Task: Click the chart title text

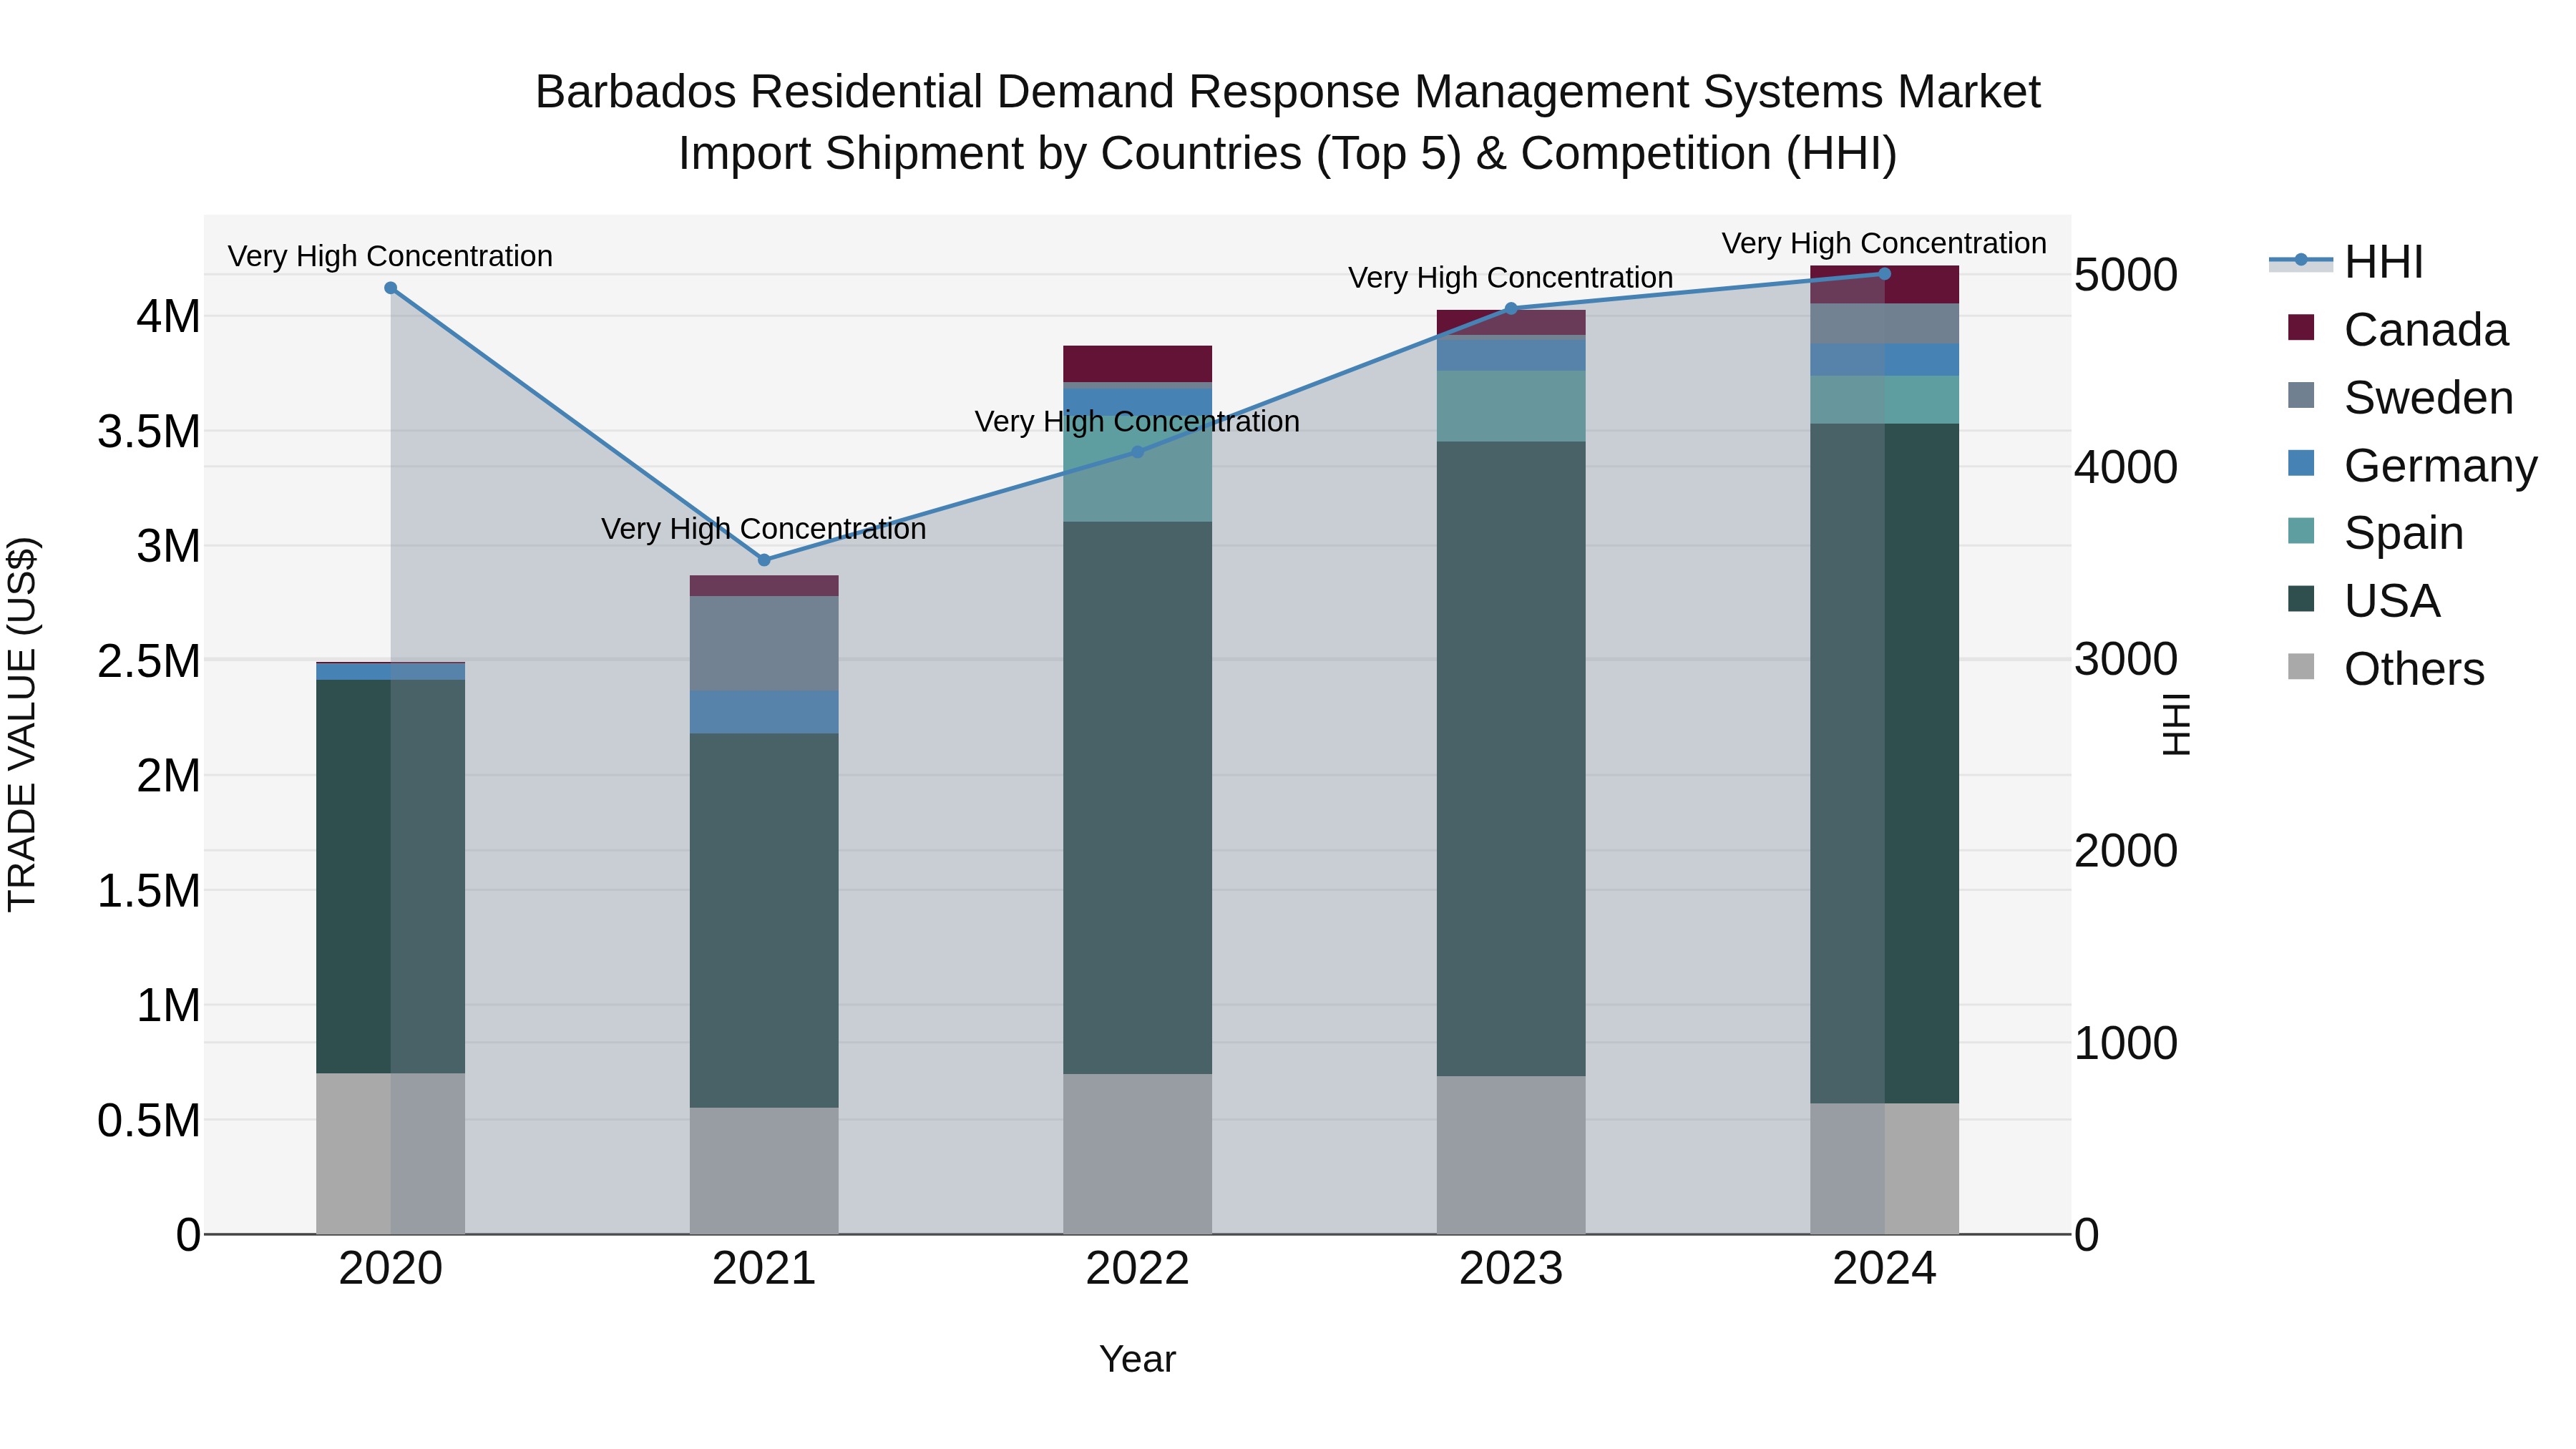Action: click(1287, 122)
